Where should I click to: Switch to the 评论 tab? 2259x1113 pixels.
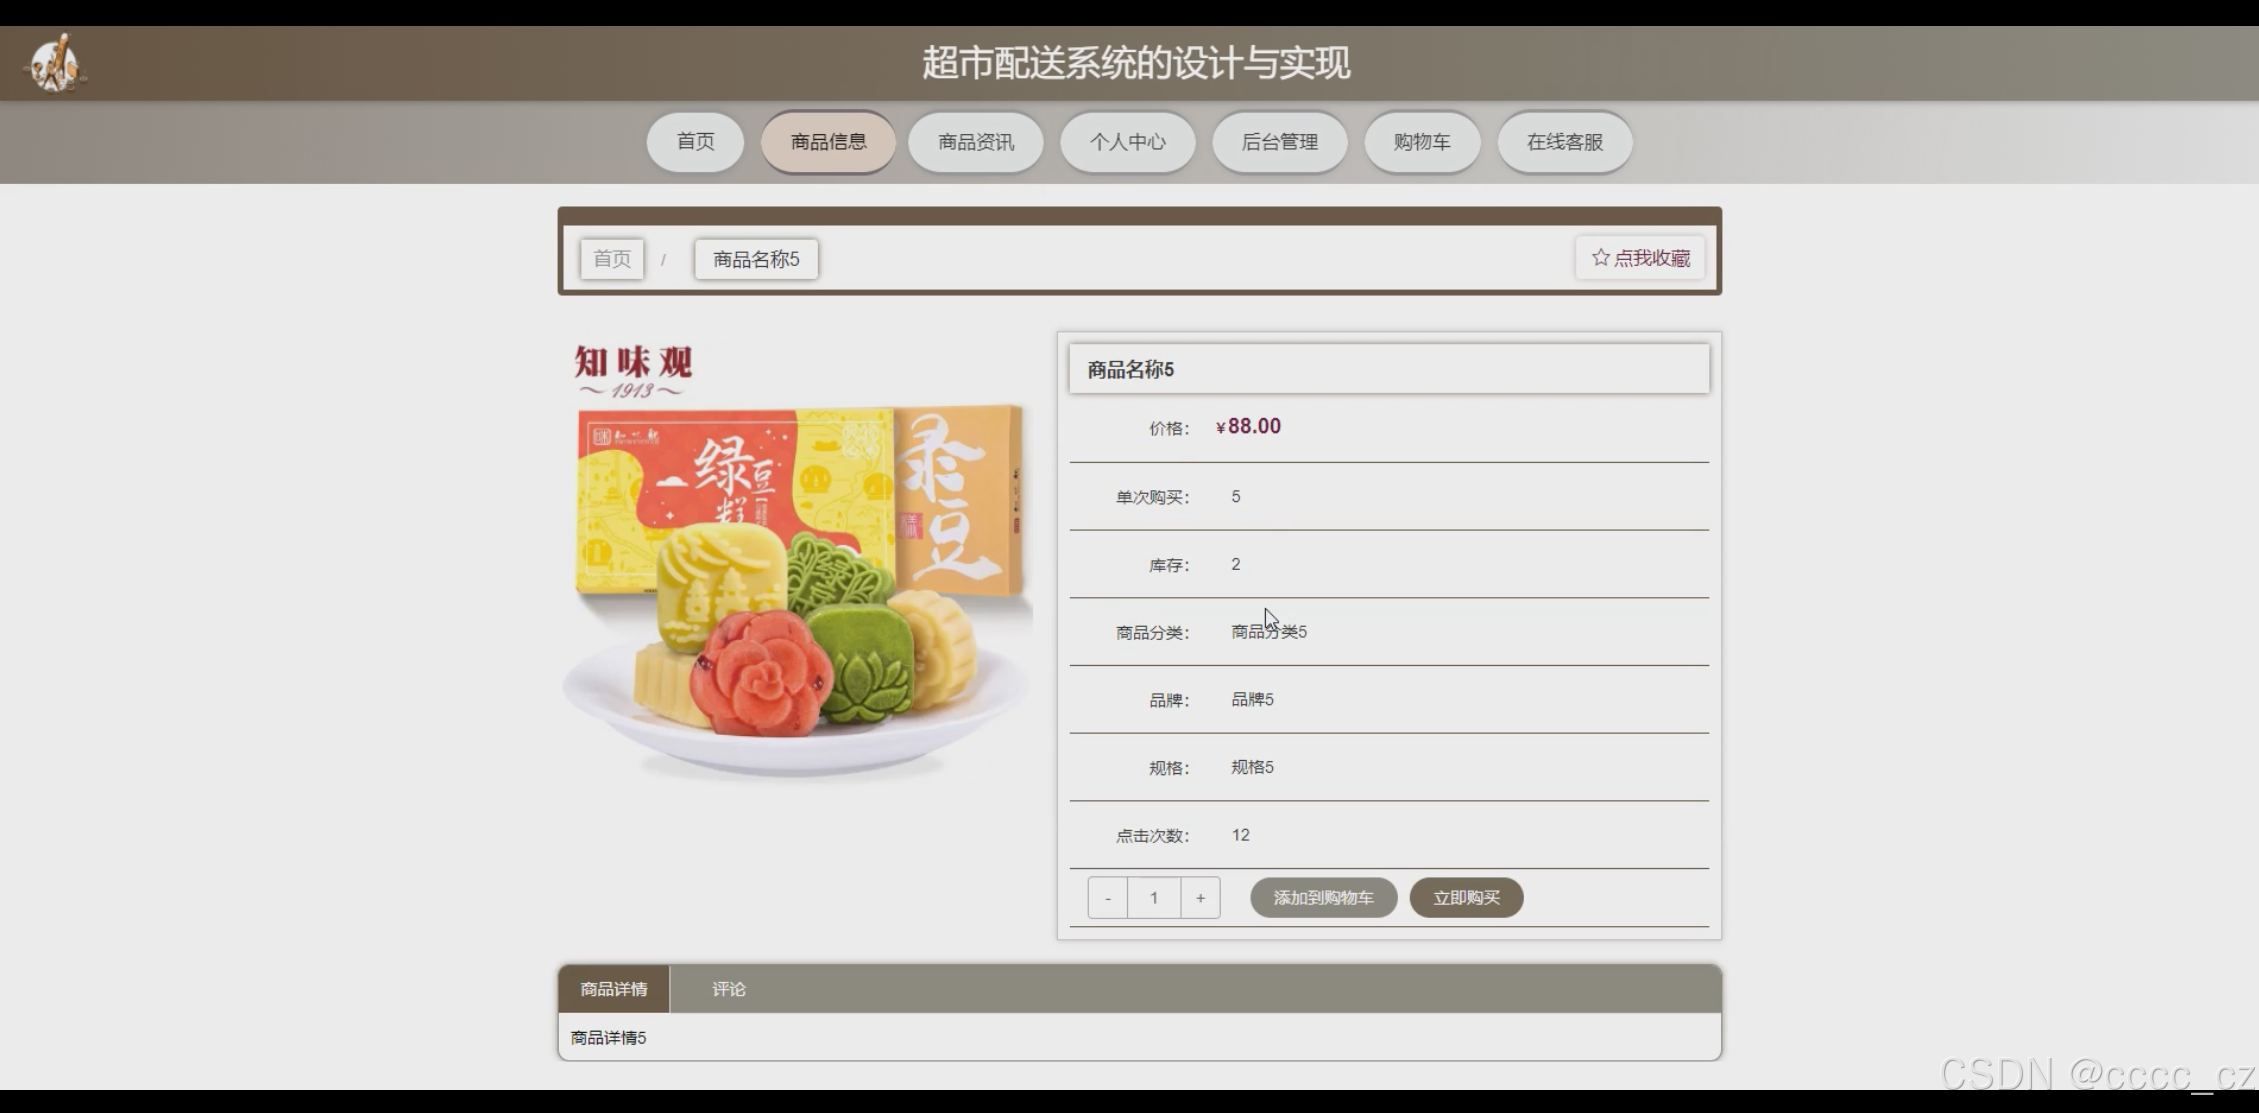(x=728, y=989)
